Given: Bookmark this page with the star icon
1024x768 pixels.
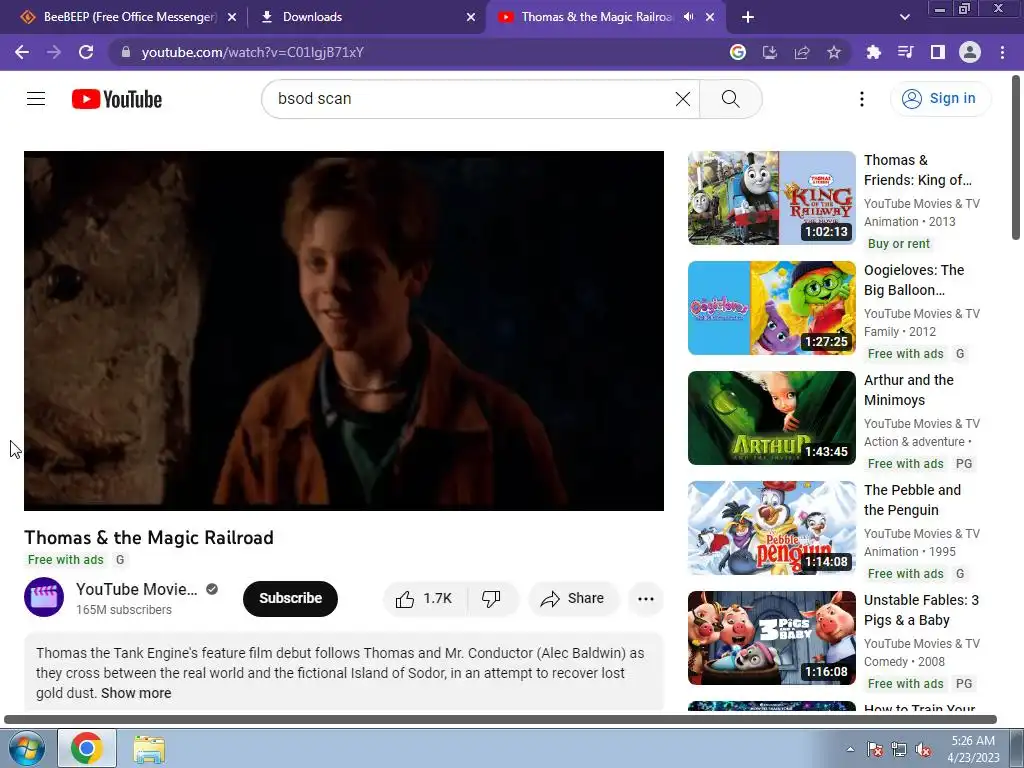Looking at the screenshot, I should tap(833, 52).
